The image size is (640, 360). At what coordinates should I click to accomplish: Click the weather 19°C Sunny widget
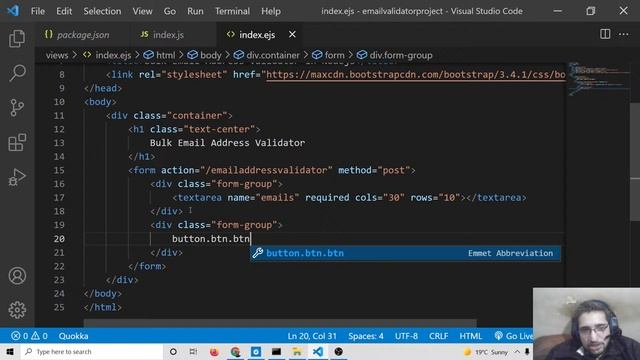(x=485, y=352)
